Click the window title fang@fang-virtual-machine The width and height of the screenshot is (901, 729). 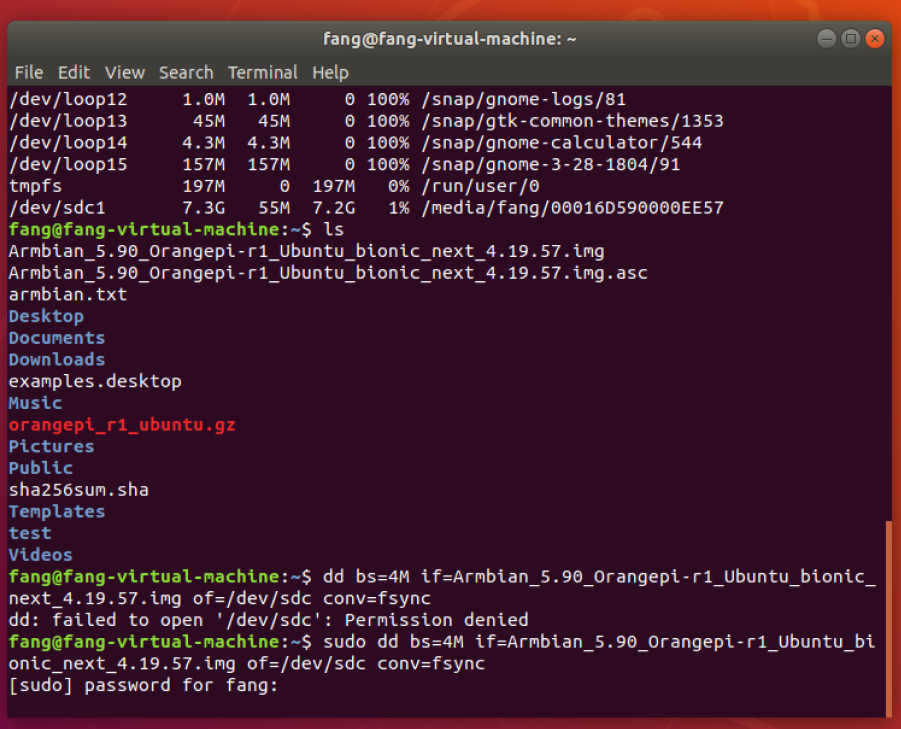coord(449,38)
